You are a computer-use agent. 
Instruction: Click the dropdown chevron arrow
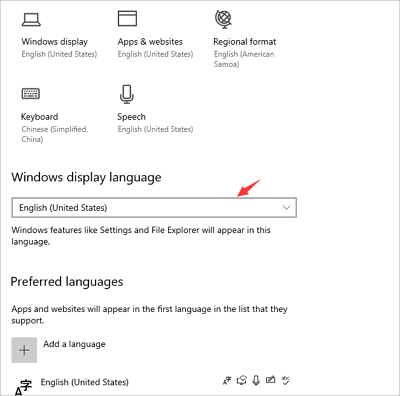coord(286,208)
